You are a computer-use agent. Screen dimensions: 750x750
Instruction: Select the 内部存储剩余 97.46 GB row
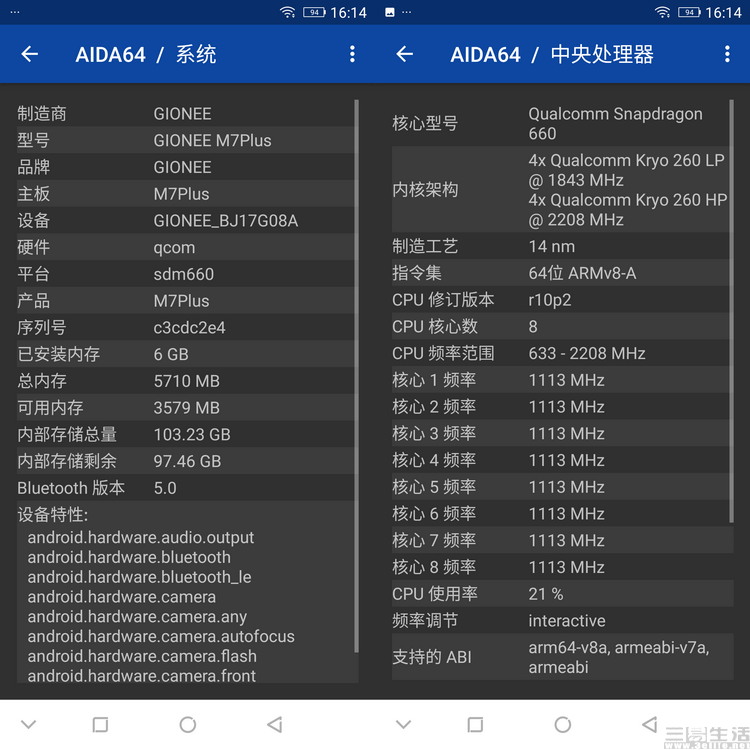(186, 462)
